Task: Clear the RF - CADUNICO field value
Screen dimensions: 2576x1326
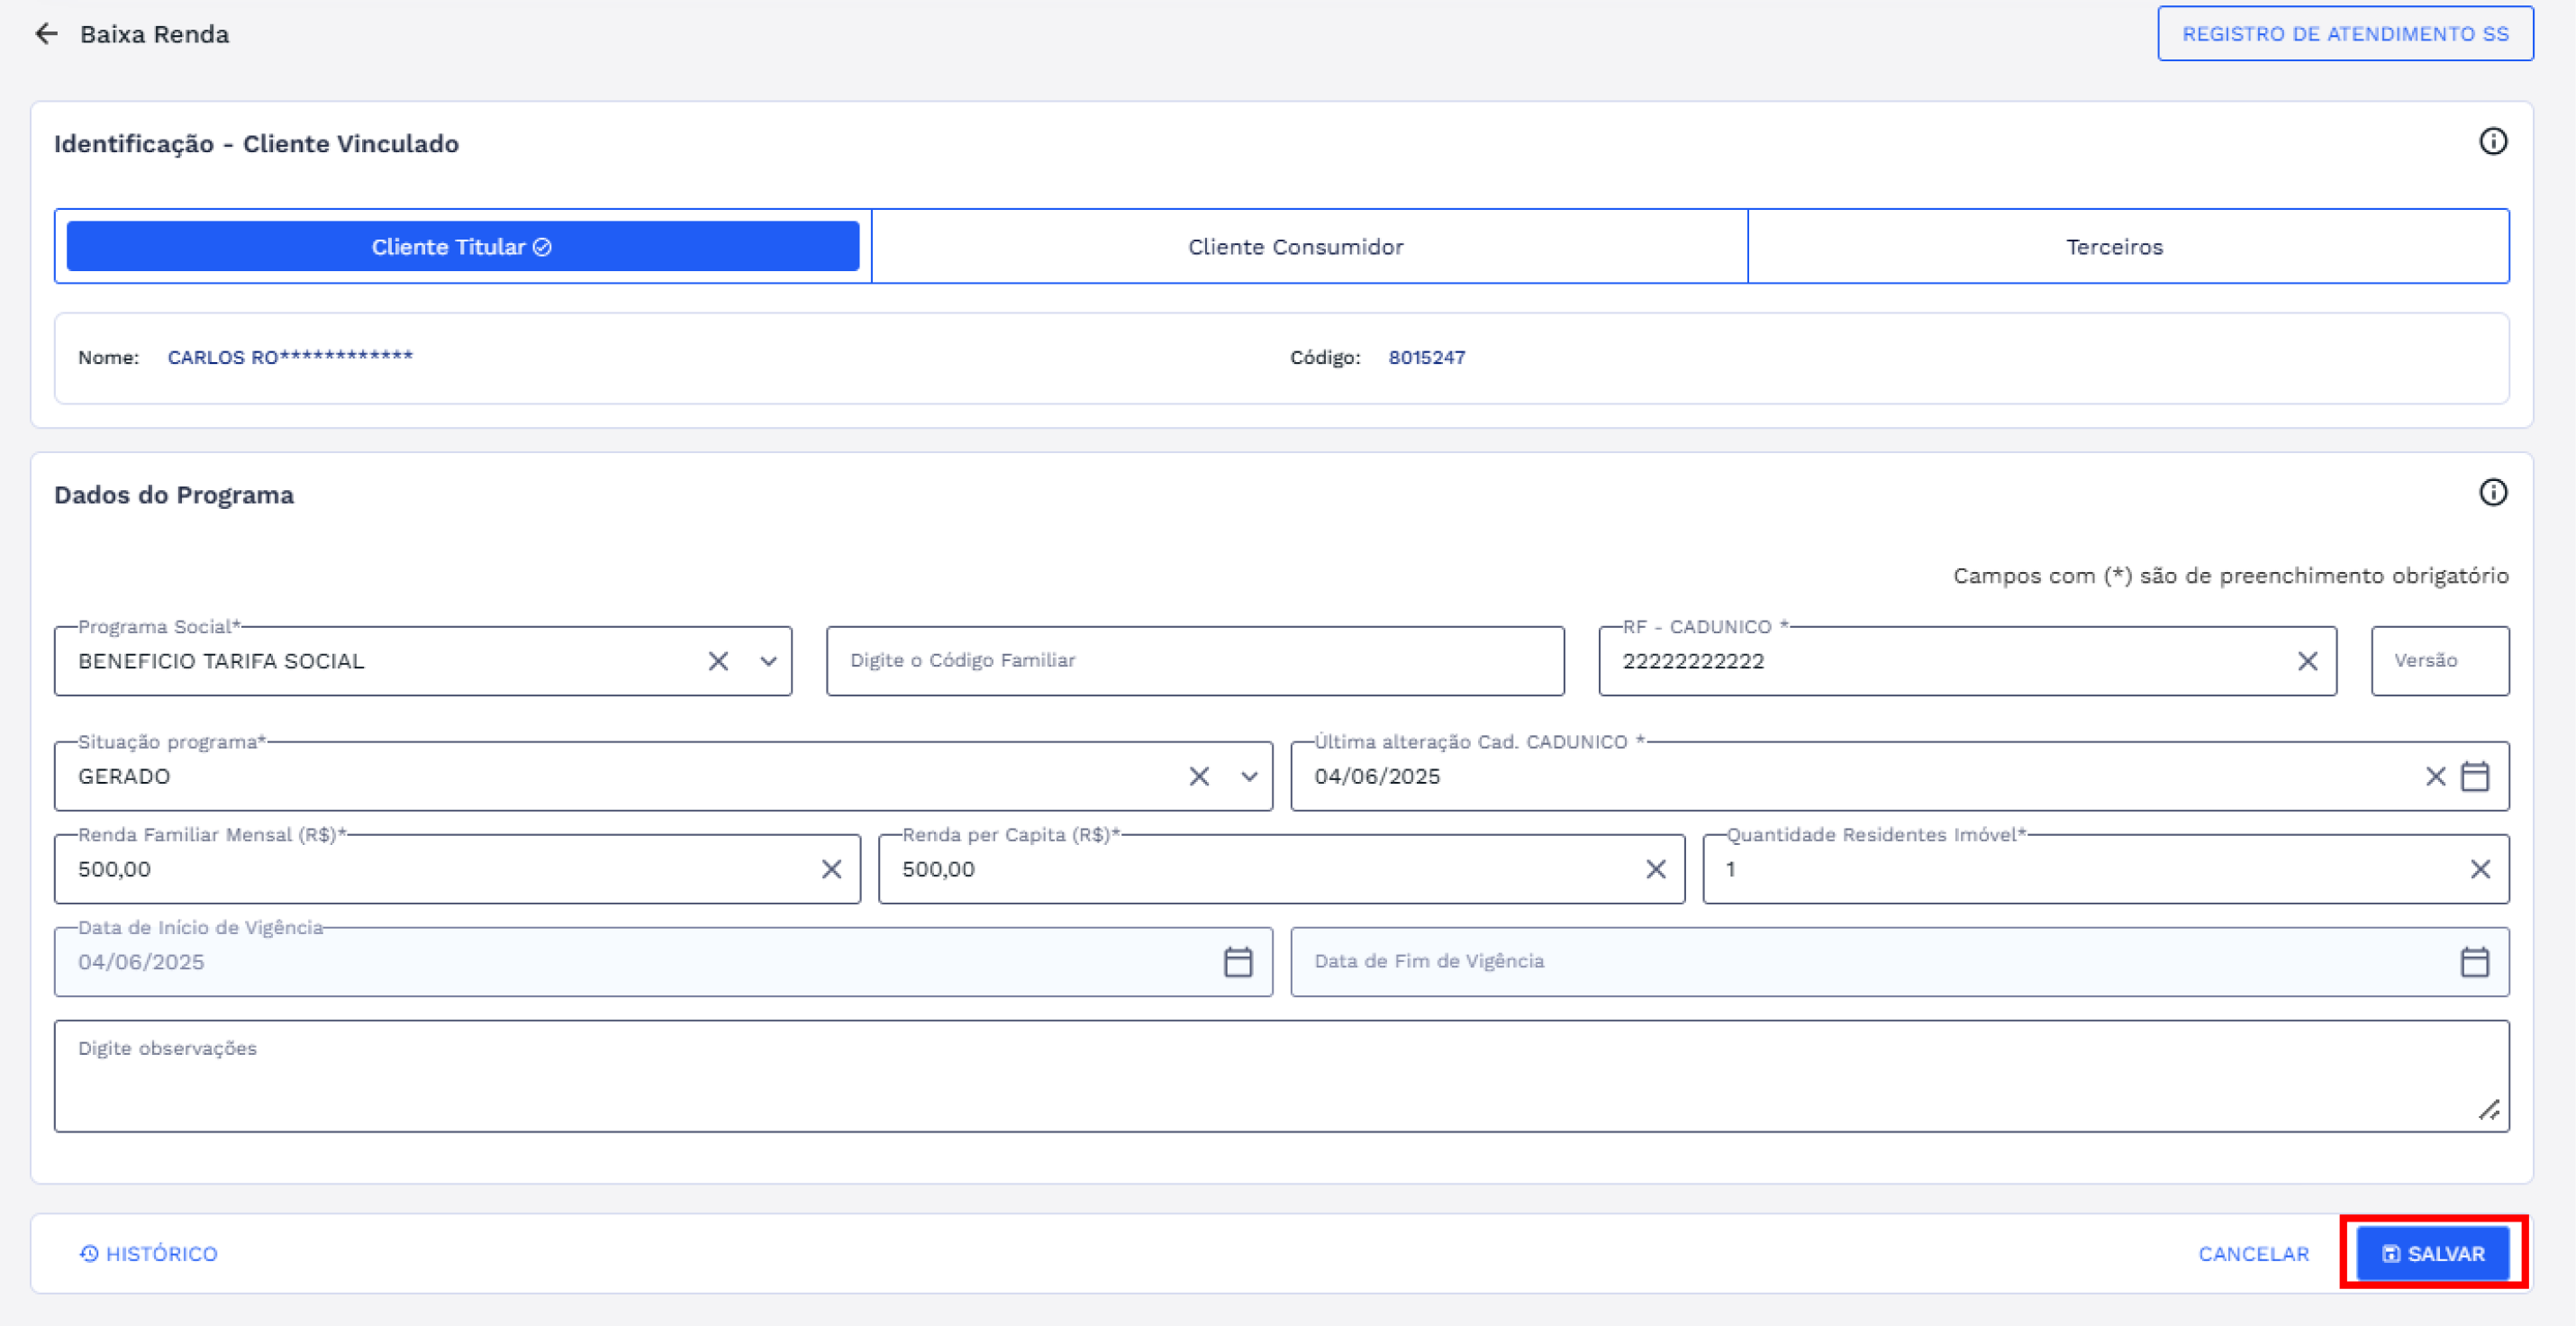Action: pyautogui.click(x=2307, y=661)
